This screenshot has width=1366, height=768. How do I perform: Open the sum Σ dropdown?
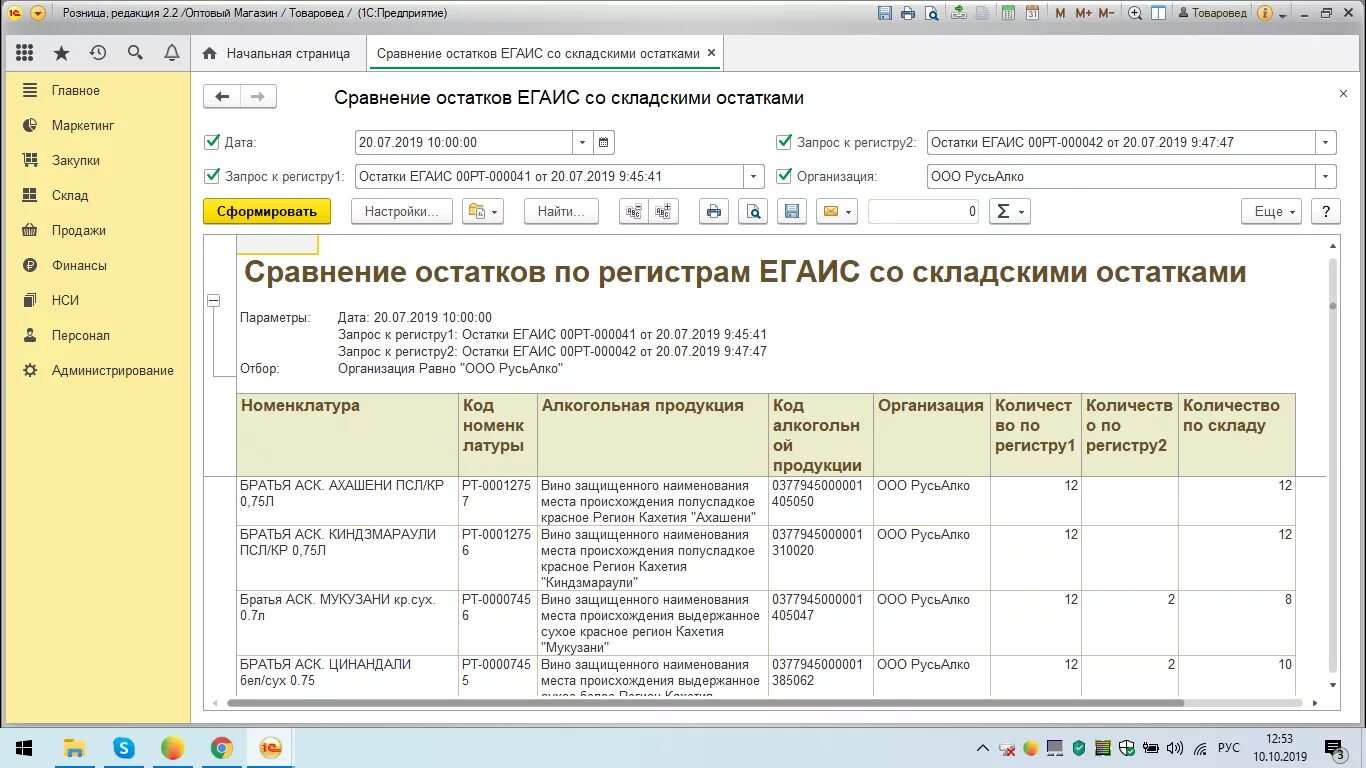(1009, 211)
